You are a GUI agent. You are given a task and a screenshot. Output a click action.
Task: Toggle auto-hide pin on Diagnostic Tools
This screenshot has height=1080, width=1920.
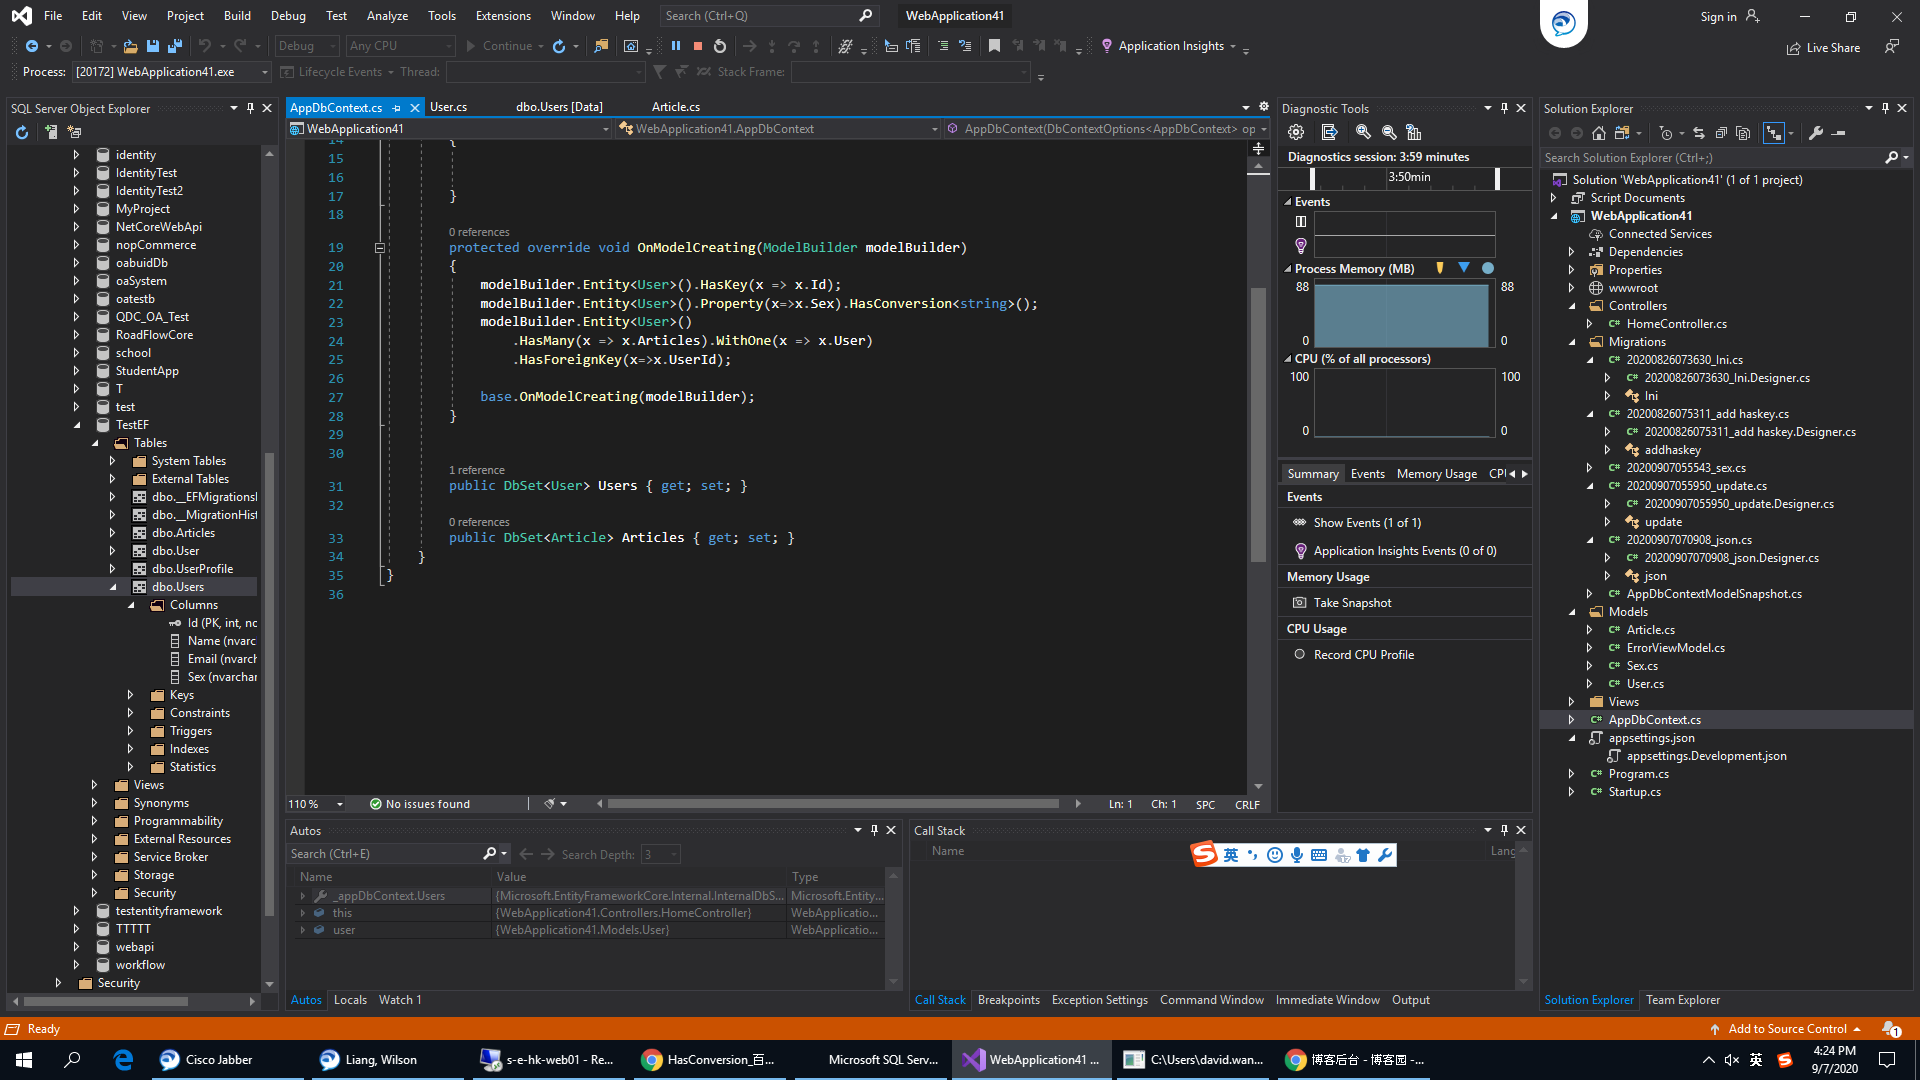[1504, 108]
